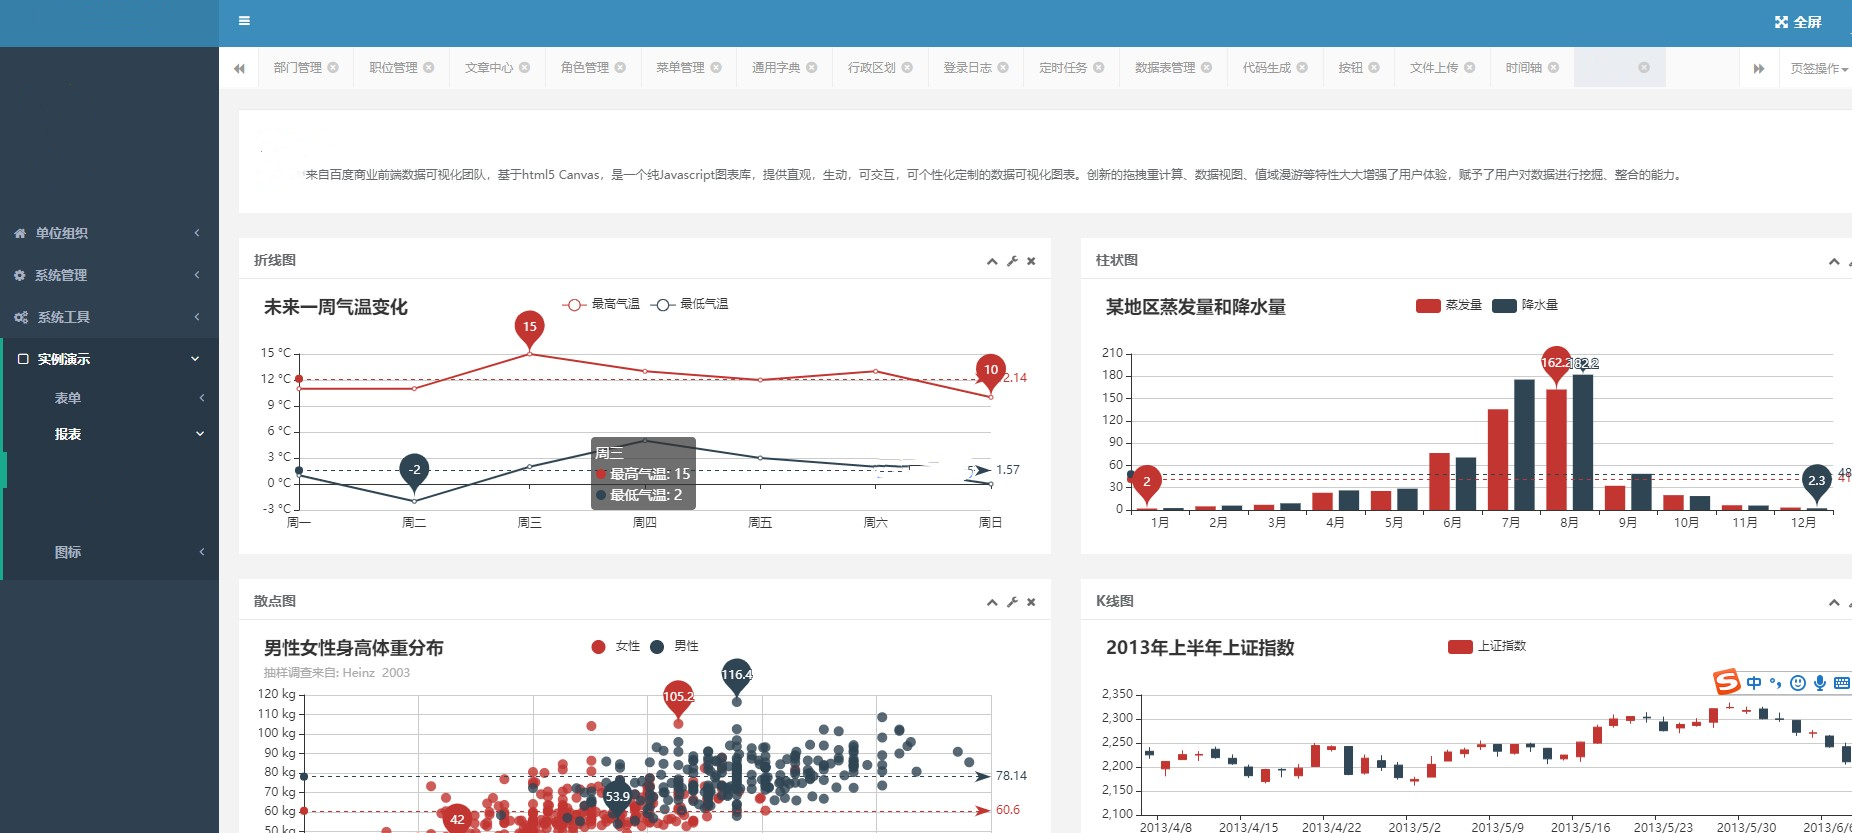Collapse the 柱状图 panel with its chevron
The image size is (1852, 833).
[x=1834, y=261]
